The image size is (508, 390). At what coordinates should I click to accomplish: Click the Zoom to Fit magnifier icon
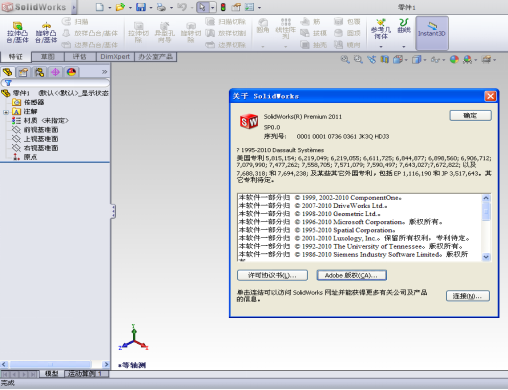tap(345, 60)
